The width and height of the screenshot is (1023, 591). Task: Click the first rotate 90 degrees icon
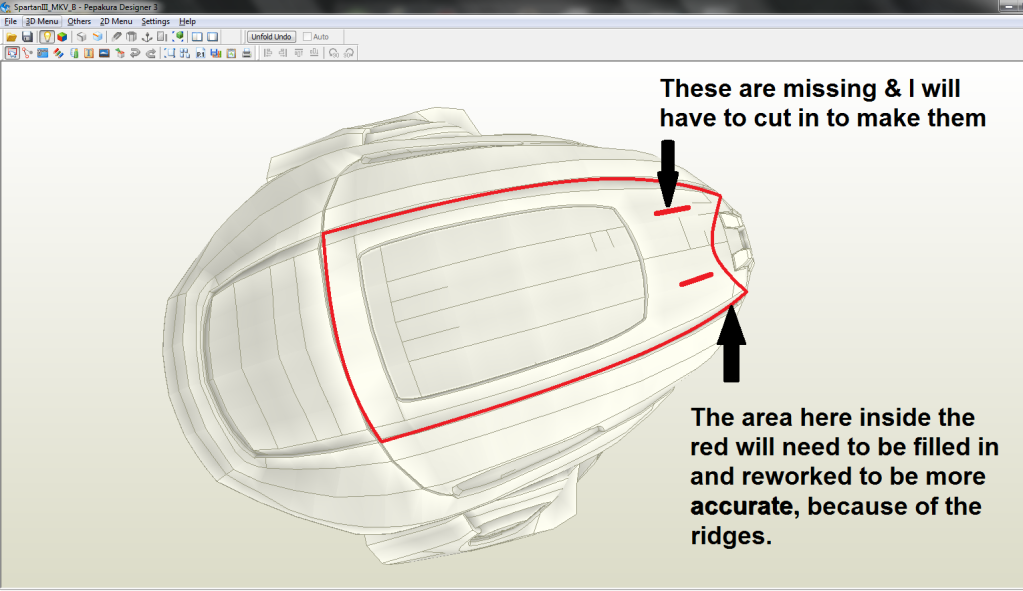pyautogui.click(x=333, y=53)
